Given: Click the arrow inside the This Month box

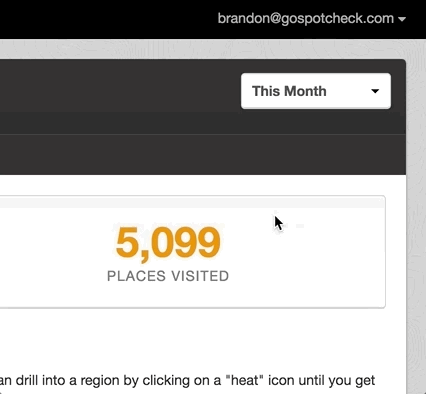Looking at the screenshot, I should point(375,91).
